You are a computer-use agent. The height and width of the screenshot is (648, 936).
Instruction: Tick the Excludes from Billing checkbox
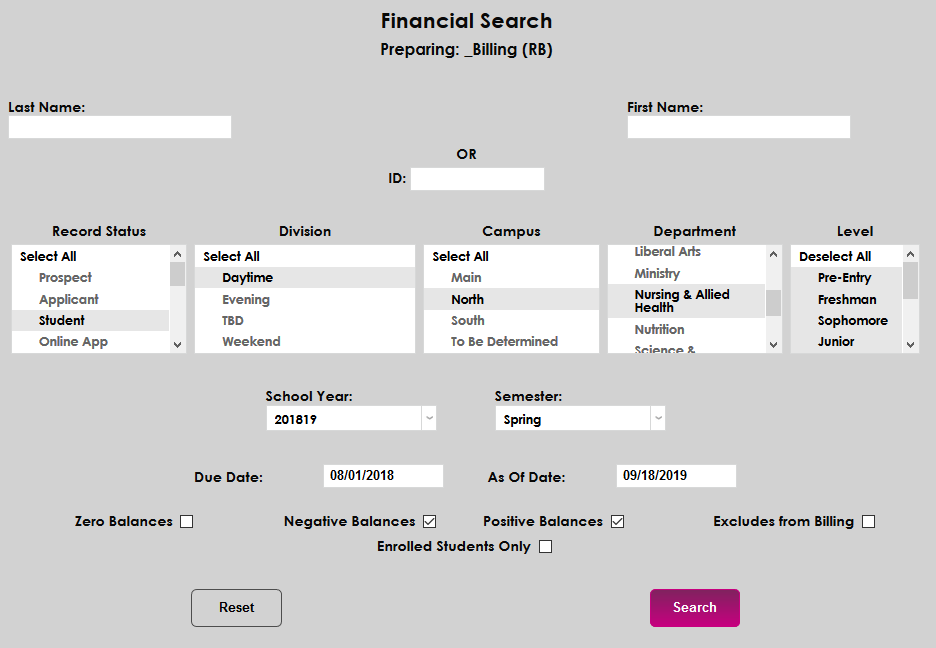tap(868, 521)
